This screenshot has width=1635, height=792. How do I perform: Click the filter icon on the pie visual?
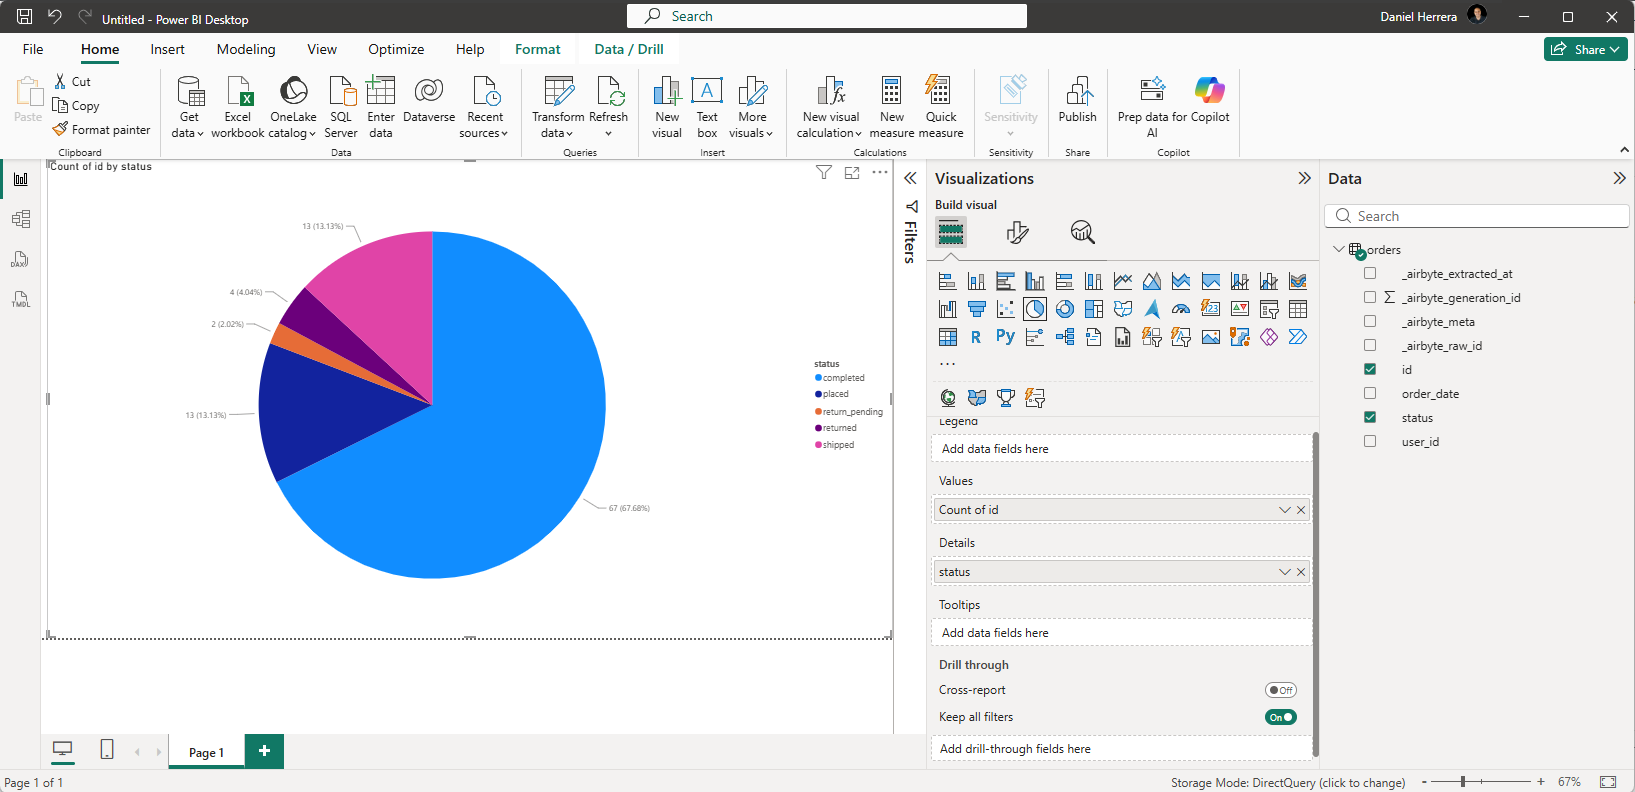click(824, 172)
